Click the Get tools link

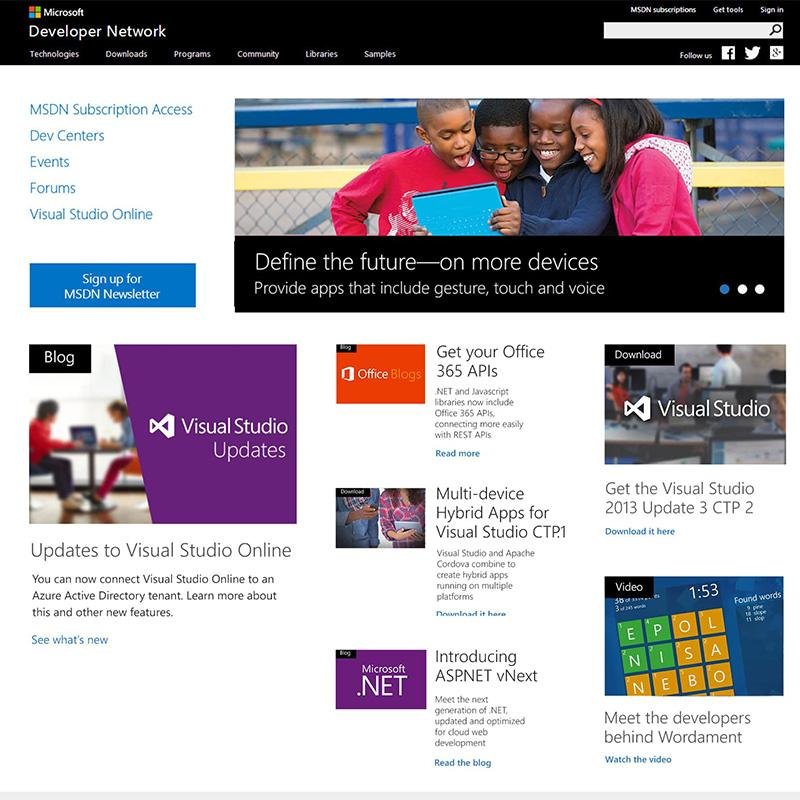728,10
